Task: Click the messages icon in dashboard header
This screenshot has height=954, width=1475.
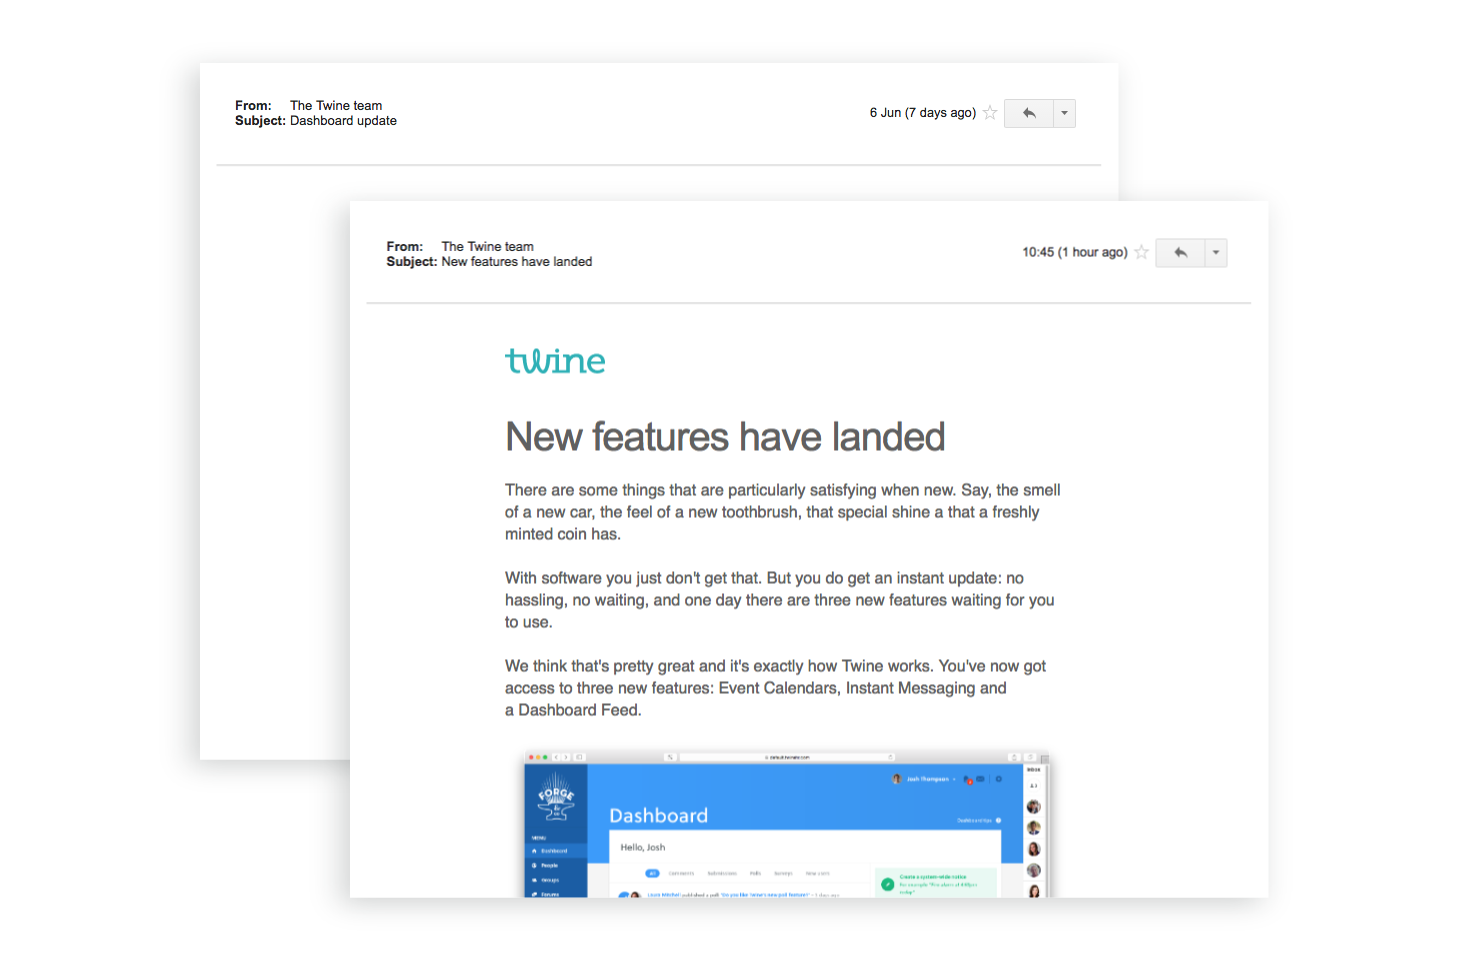Action: (x=981, y=779)
